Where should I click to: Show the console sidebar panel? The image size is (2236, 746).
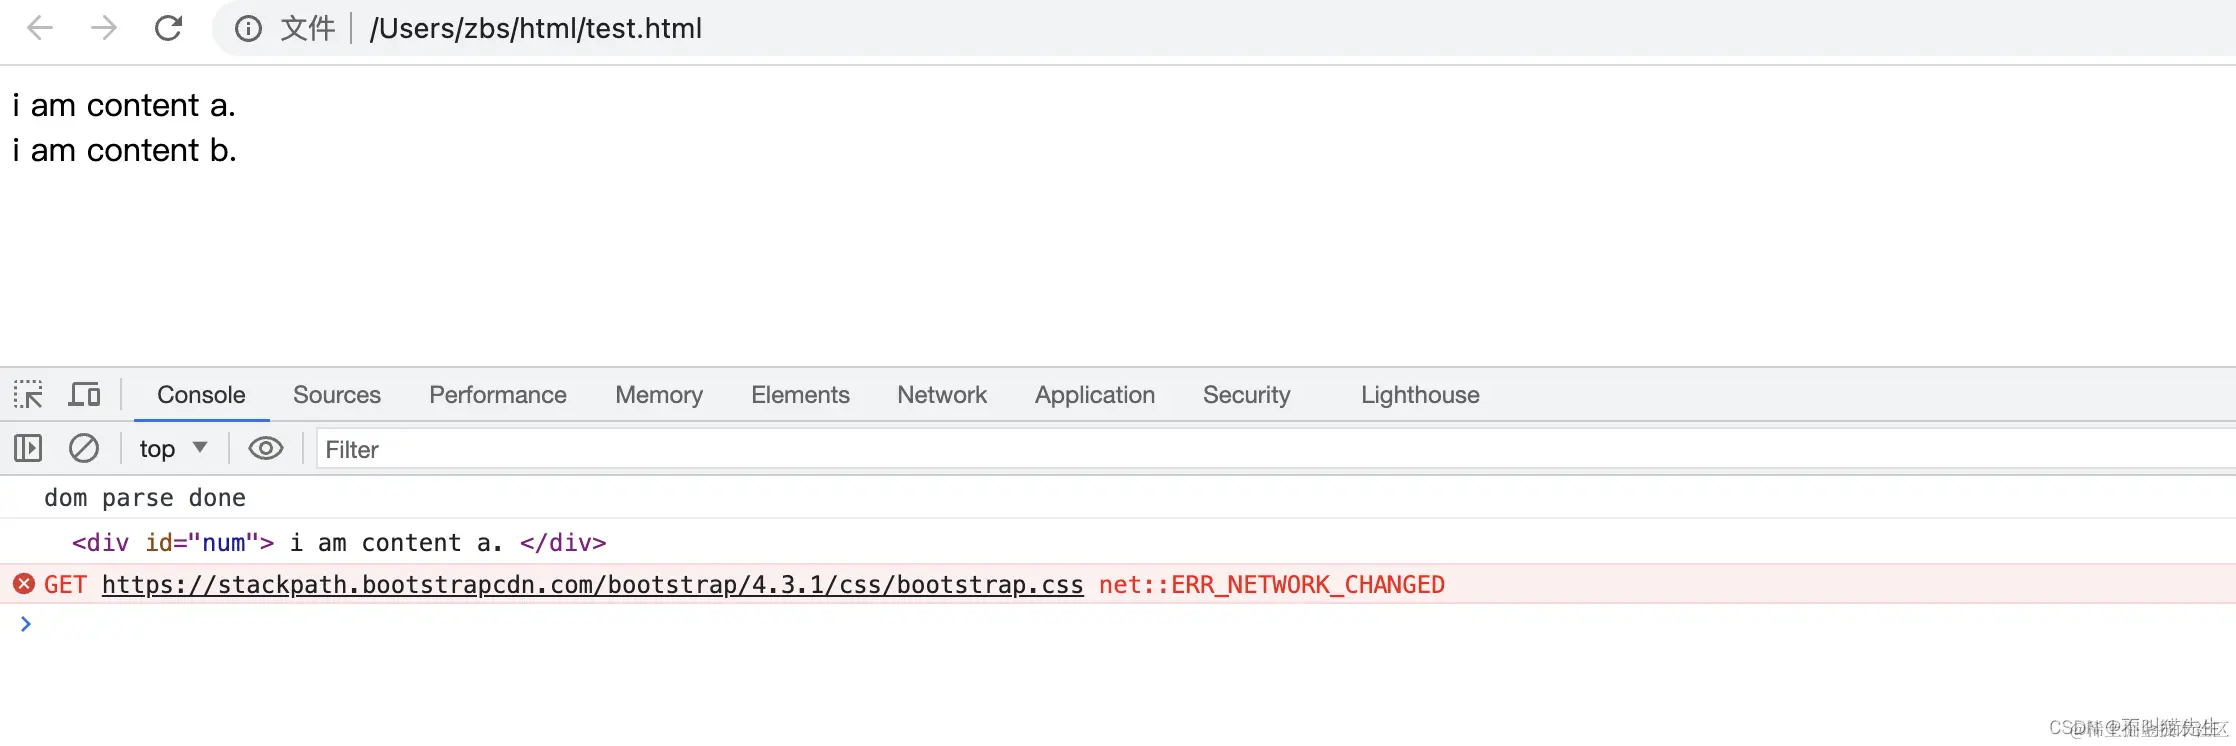(x=28, y=448)
